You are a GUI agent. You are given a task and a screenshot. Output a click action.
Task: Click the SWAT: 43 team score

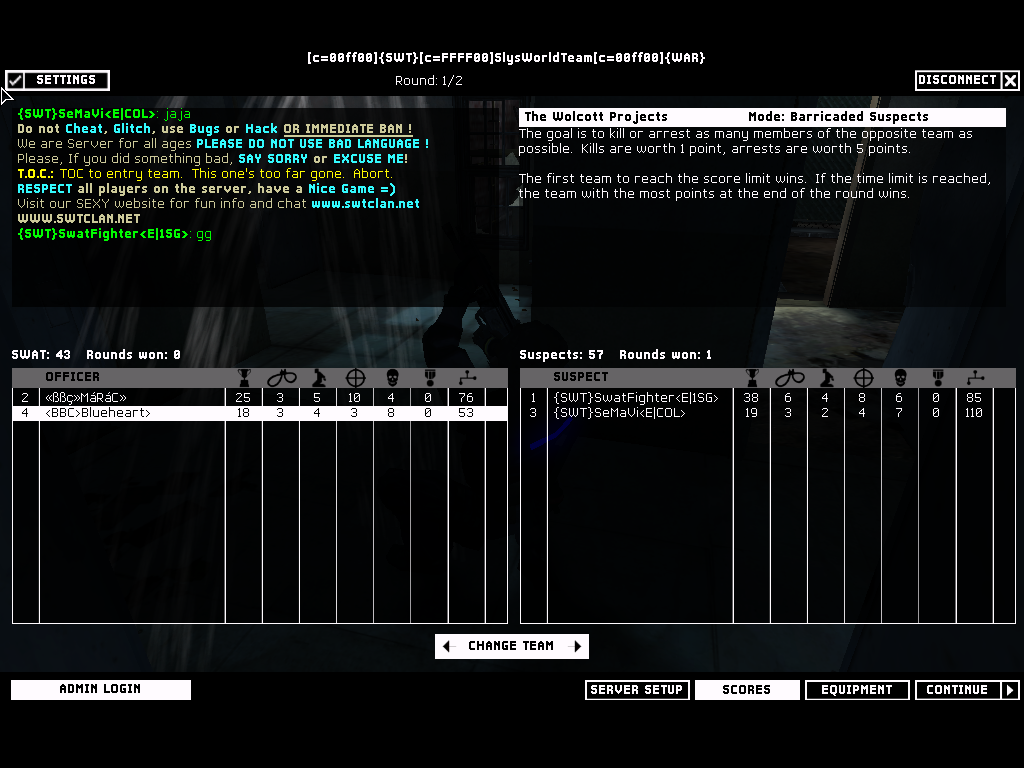pos(41,355)
